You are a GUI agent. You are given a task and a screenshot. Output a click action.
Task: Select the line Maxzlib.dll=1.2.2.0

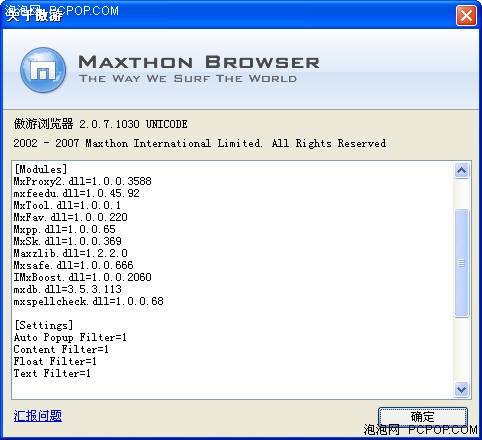pyautogui.click(x=71, y=253)
